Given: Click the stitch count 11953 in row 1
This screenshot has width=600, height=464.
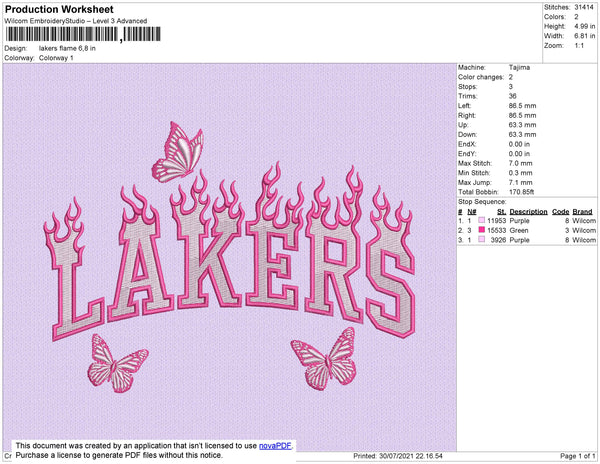Looking at the screenshot, I should coord(497,221).
